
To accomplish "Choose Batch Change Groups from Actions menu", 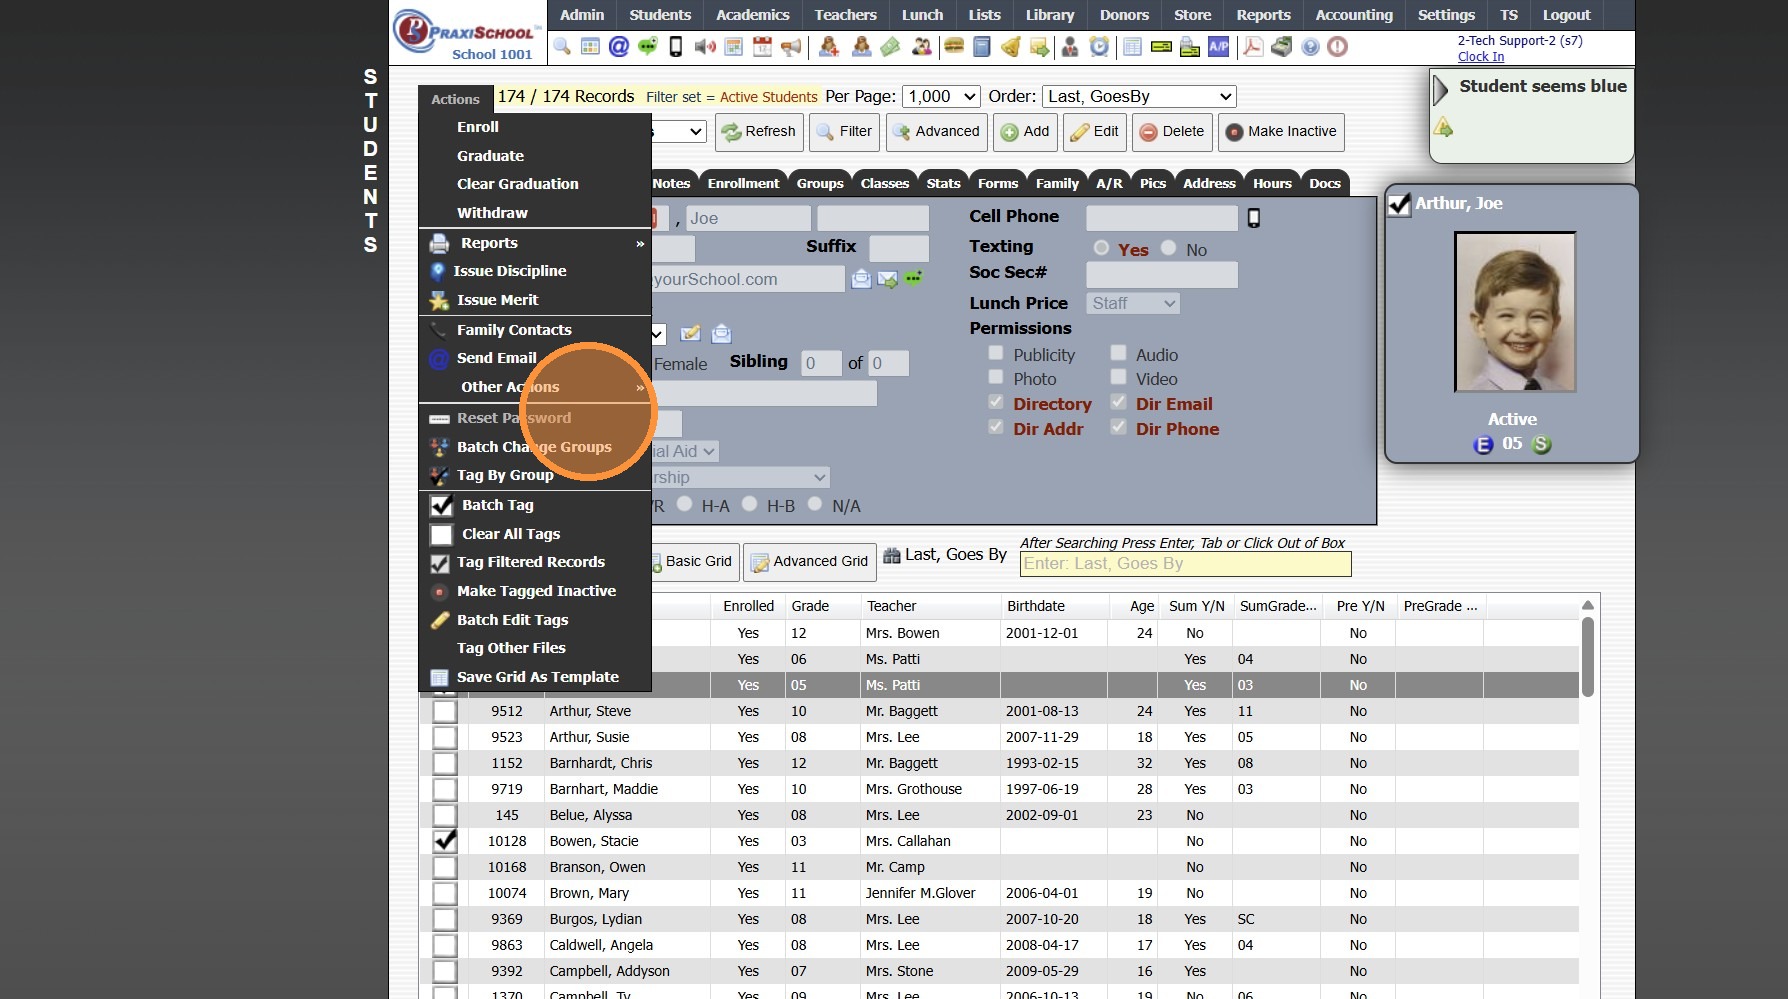I will click(534, 447).
